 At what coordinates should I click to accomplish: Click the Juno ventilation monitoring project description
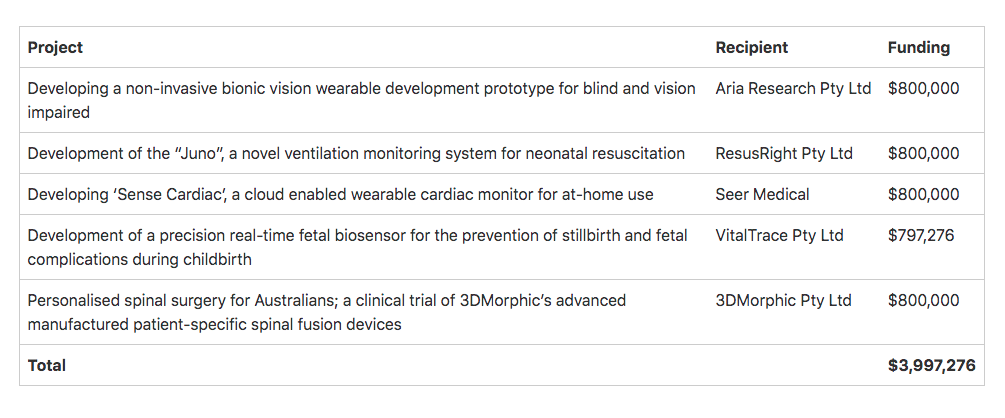[356, 153]
